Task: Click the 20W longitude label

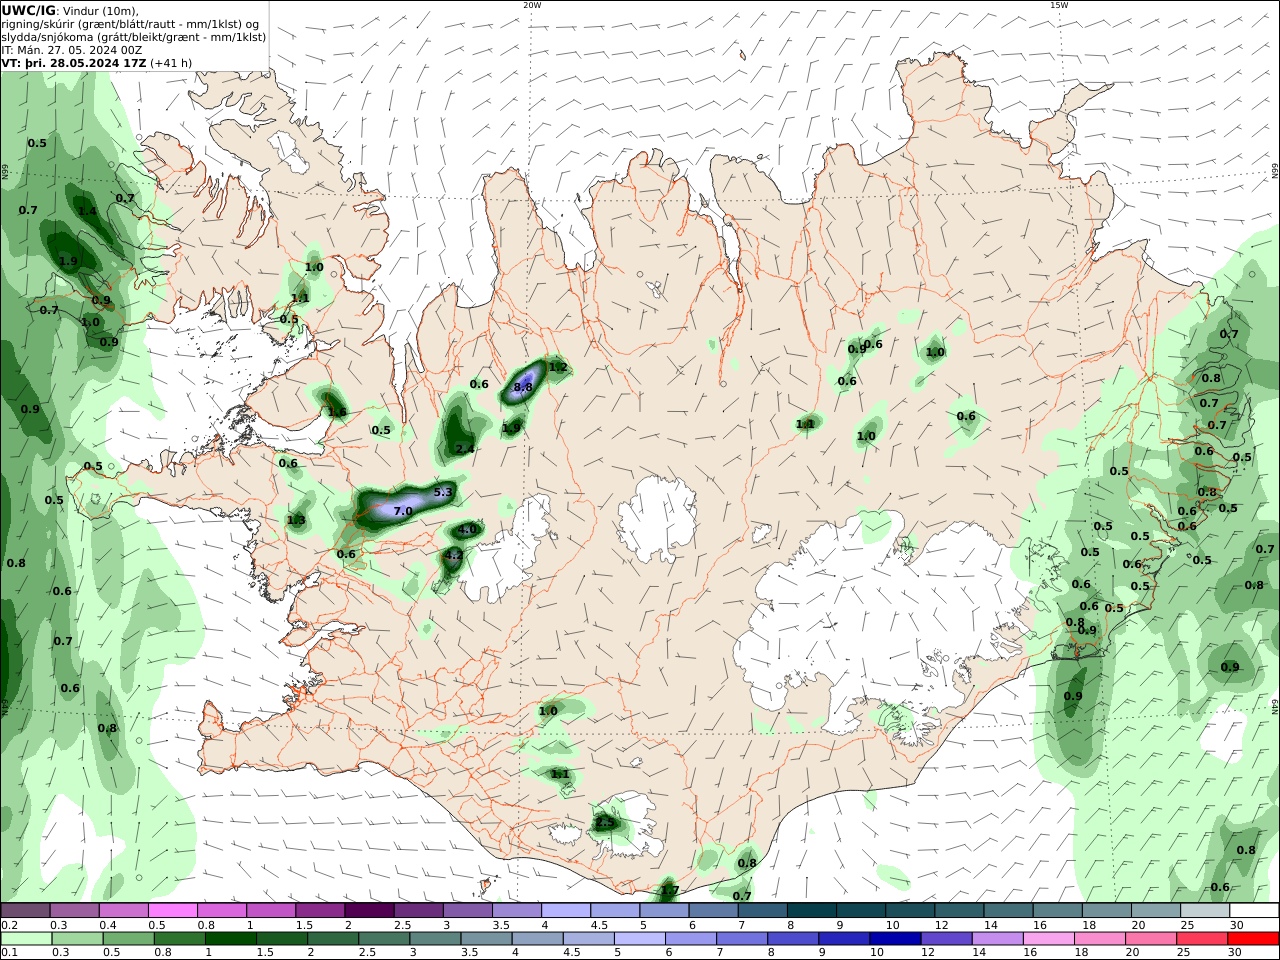Action: pos(532,5)
